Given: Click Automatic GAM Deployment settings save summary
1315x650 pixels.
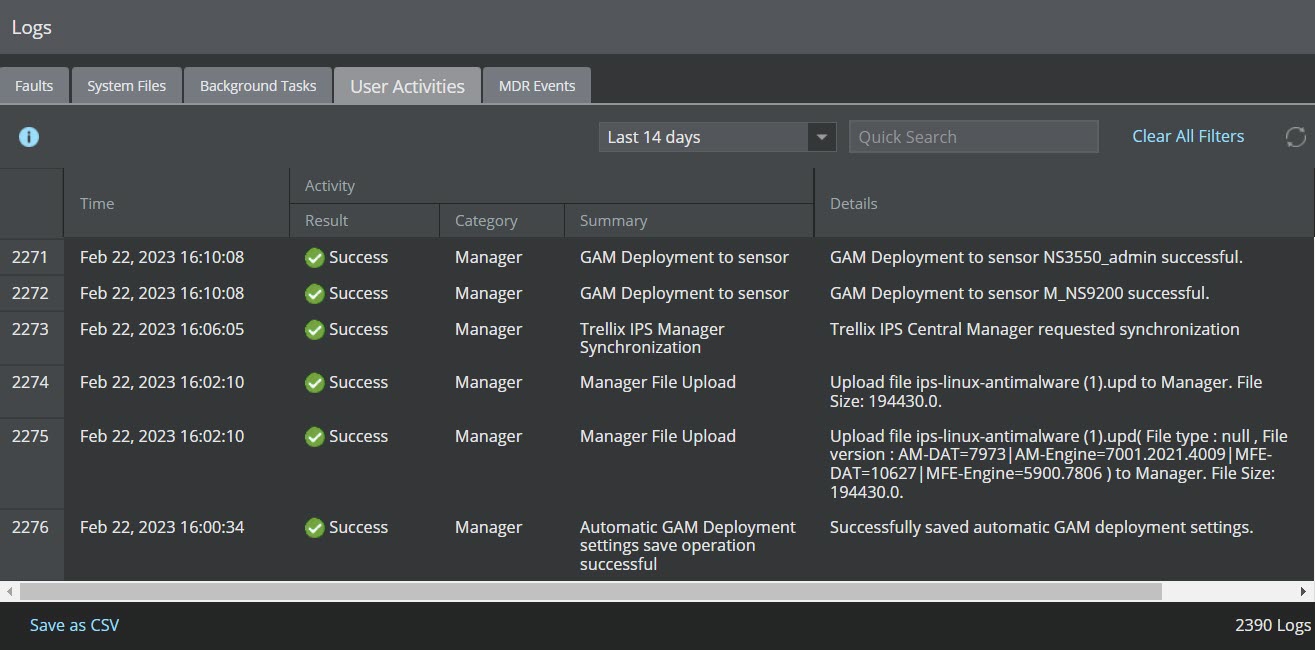Looking at the screenshot, I should [688, 545].
